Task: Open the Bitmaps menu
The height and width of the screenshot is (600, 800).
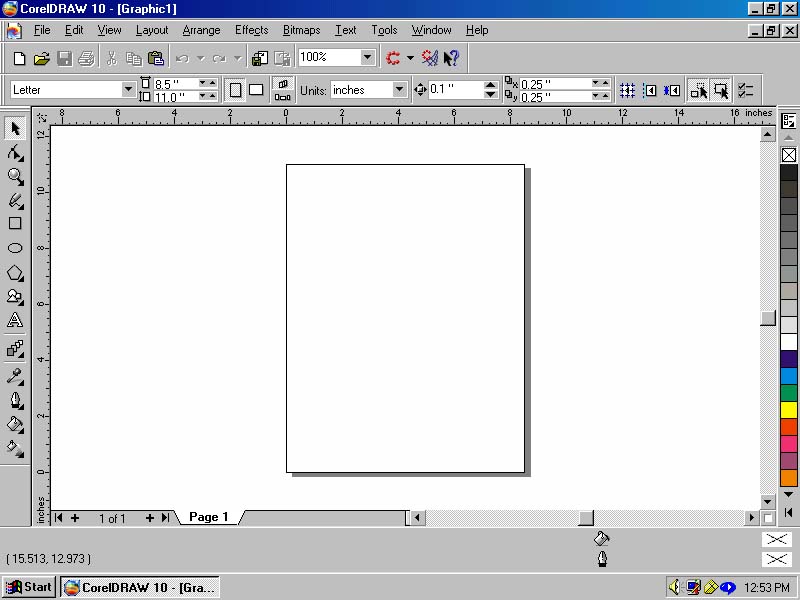Action: (x=301, y=30)
